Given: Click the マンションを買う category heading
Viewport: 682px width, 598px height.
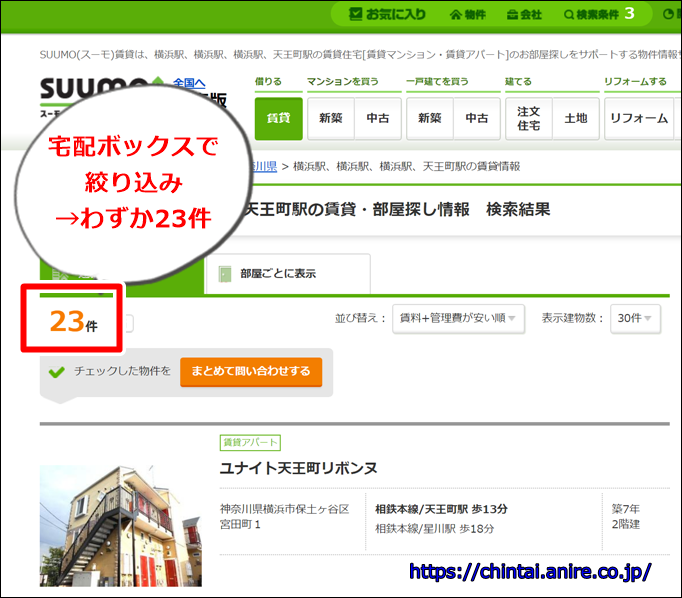Looking at the screenshot, I should point(343,82).
